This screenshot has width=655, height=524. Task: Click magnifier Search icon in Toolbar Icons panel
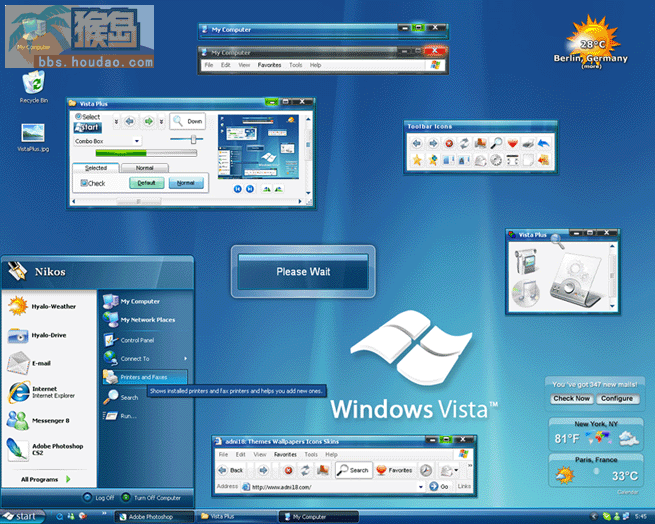pos(496,143)
